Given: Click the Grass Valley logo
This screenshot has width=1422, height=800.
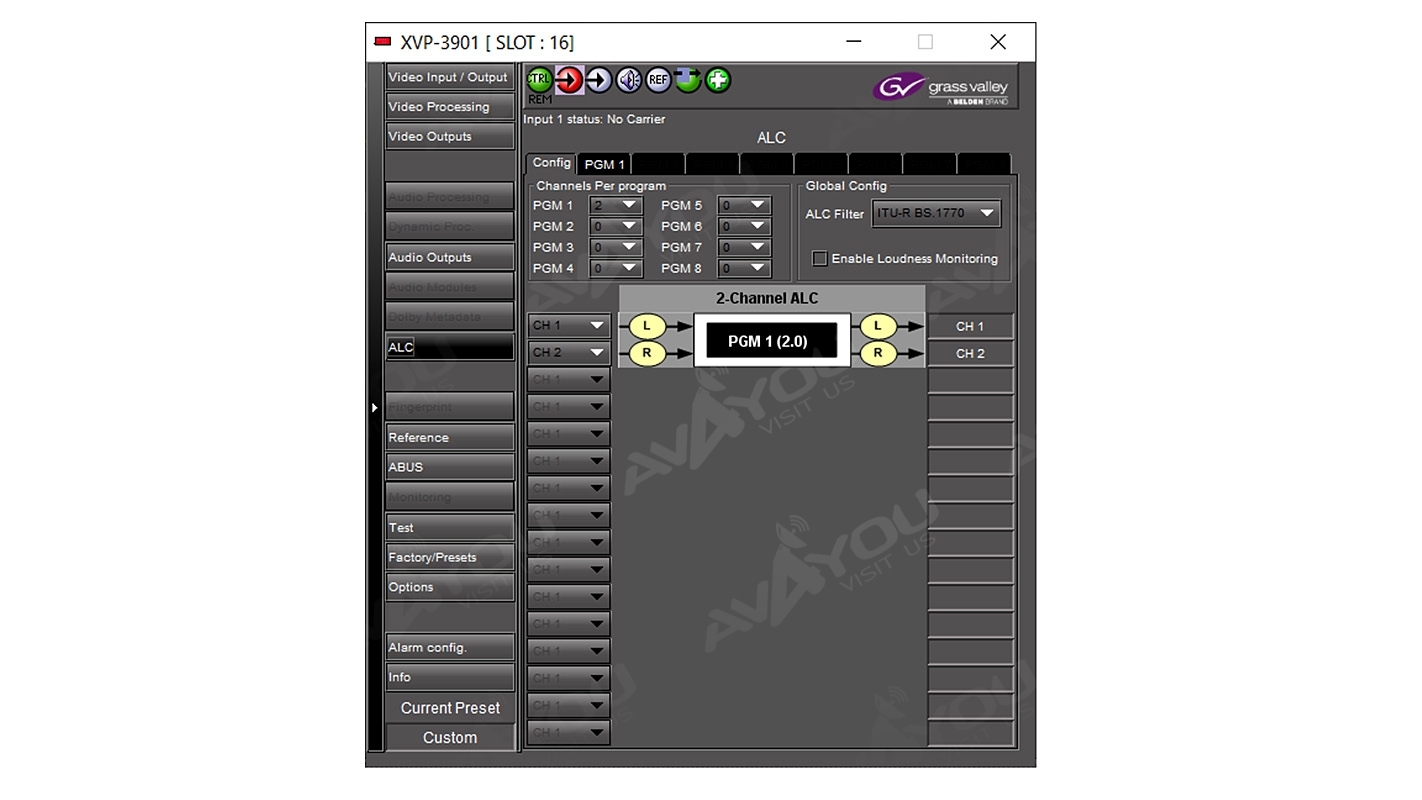Looking at the screenshot, I should pyautogui.click(x=942, y=88).
